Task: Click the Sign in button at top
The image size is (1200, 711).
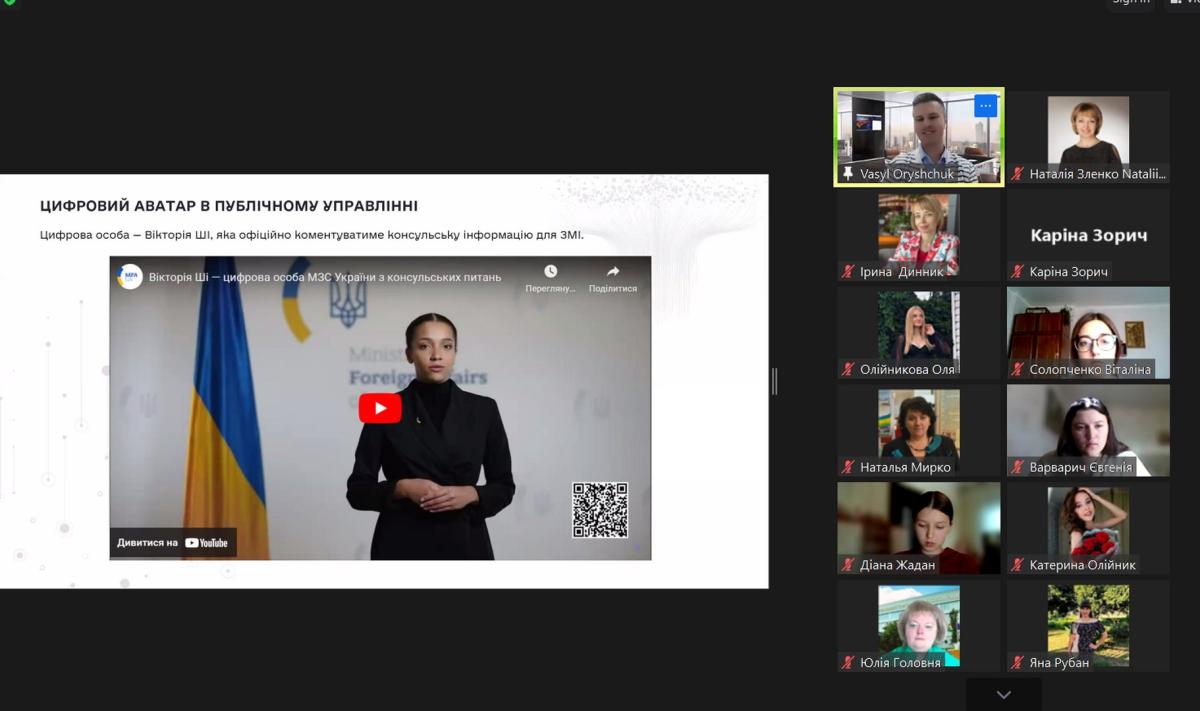Action: (1131, 2)
